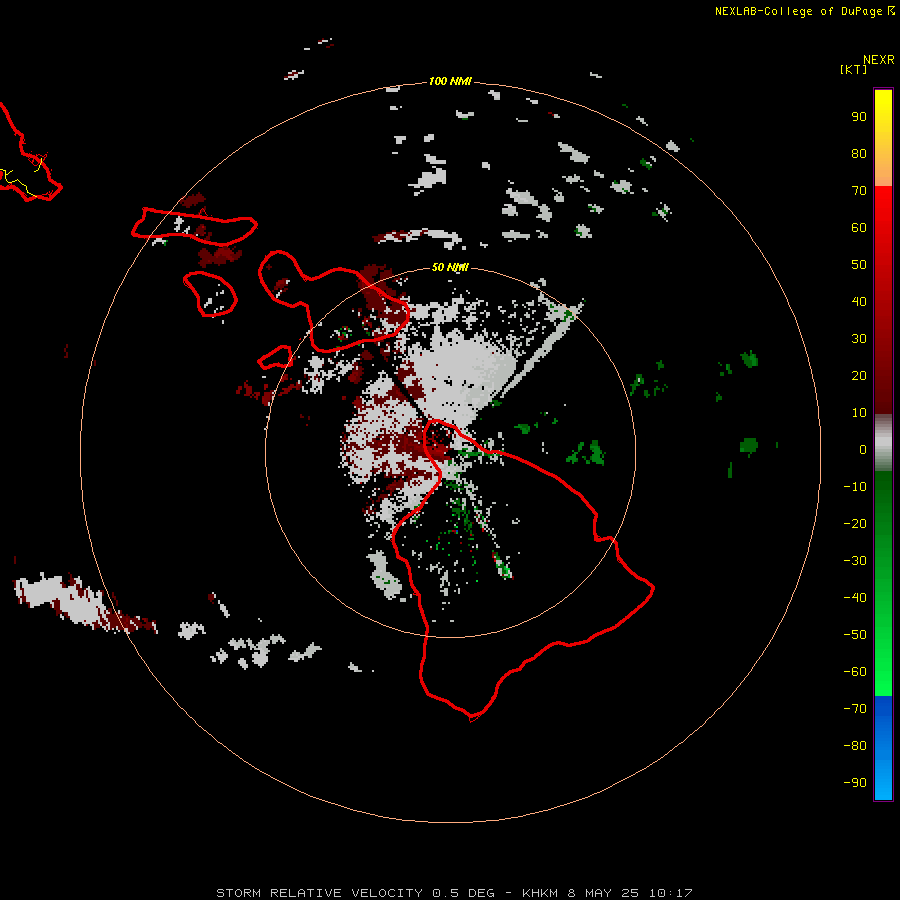Click the -60 value on the velocity scale

(855, 672)
